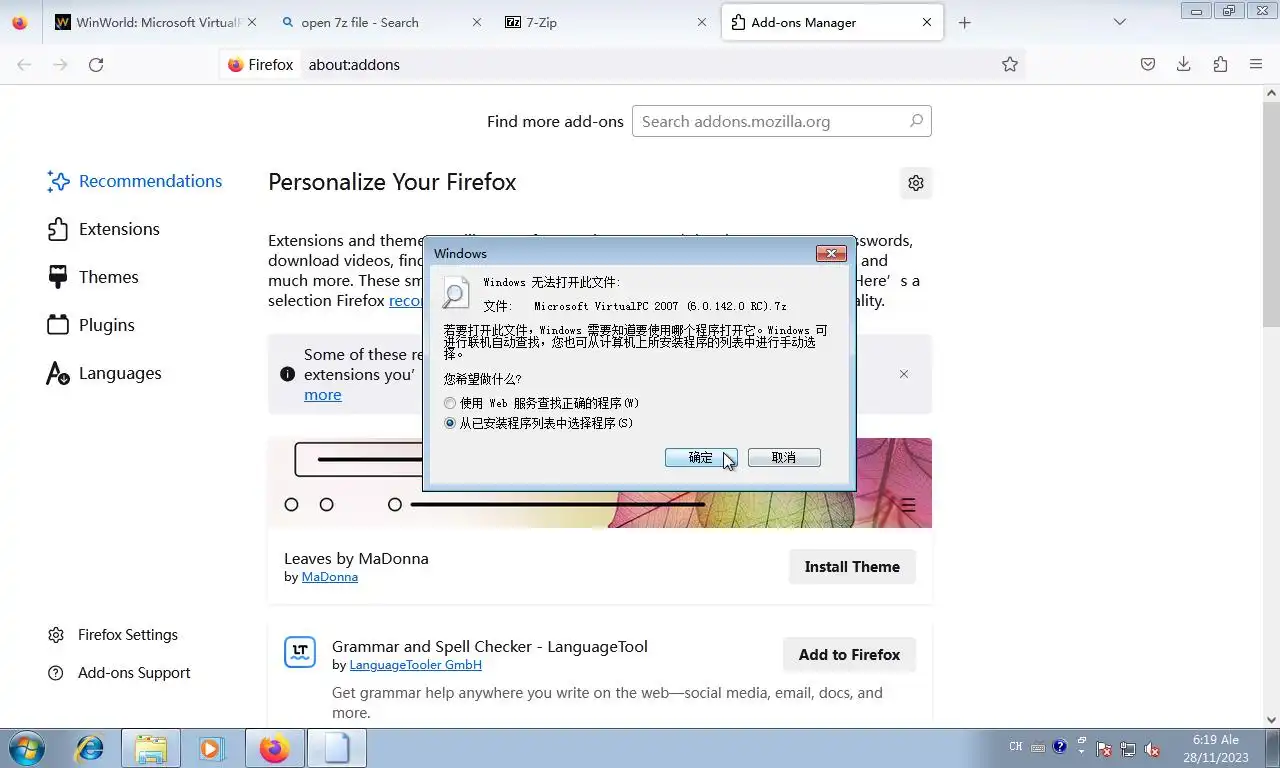Image resolution: width=1280 pixels, height=768 pixels.
Task: Open Windows Media Player from the taskbar
Action: tap(212, 748)
